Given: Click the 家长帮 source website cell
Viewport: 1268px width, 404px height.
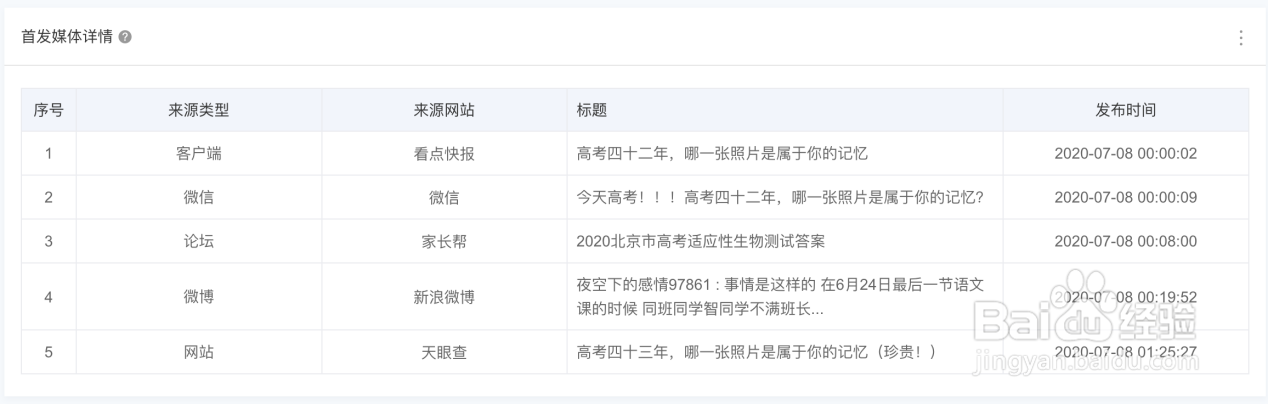Looking at the screenshot, I should pyautogui.click(x=444, y=241).
